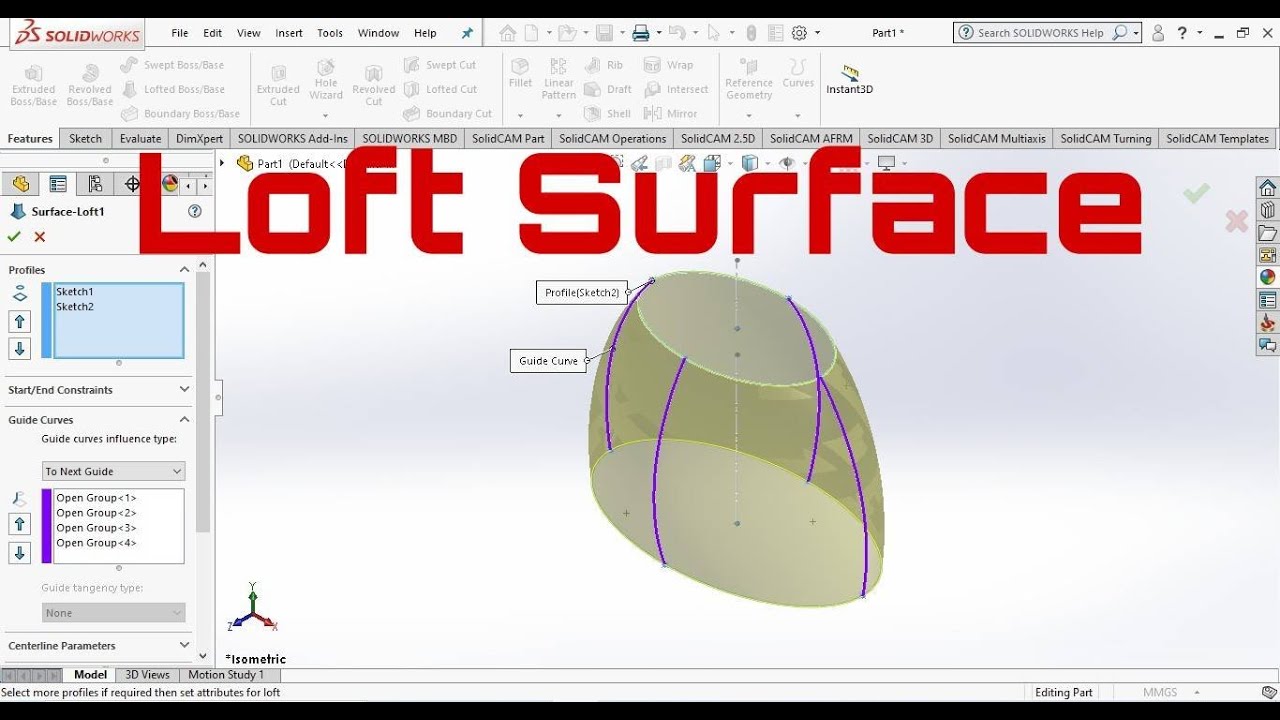Open a file with folder icon
Viewport: 1280px width, 720px height.
566,33
